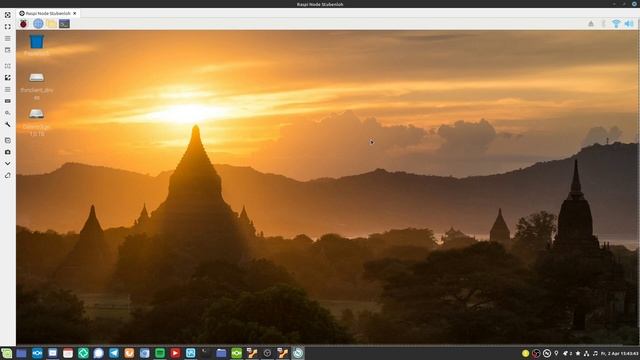The height and width of the screenshot is (360, 640).
Task: Select the drive icon above the wastebasket-adjacent drive
Action: coord(36,77)
